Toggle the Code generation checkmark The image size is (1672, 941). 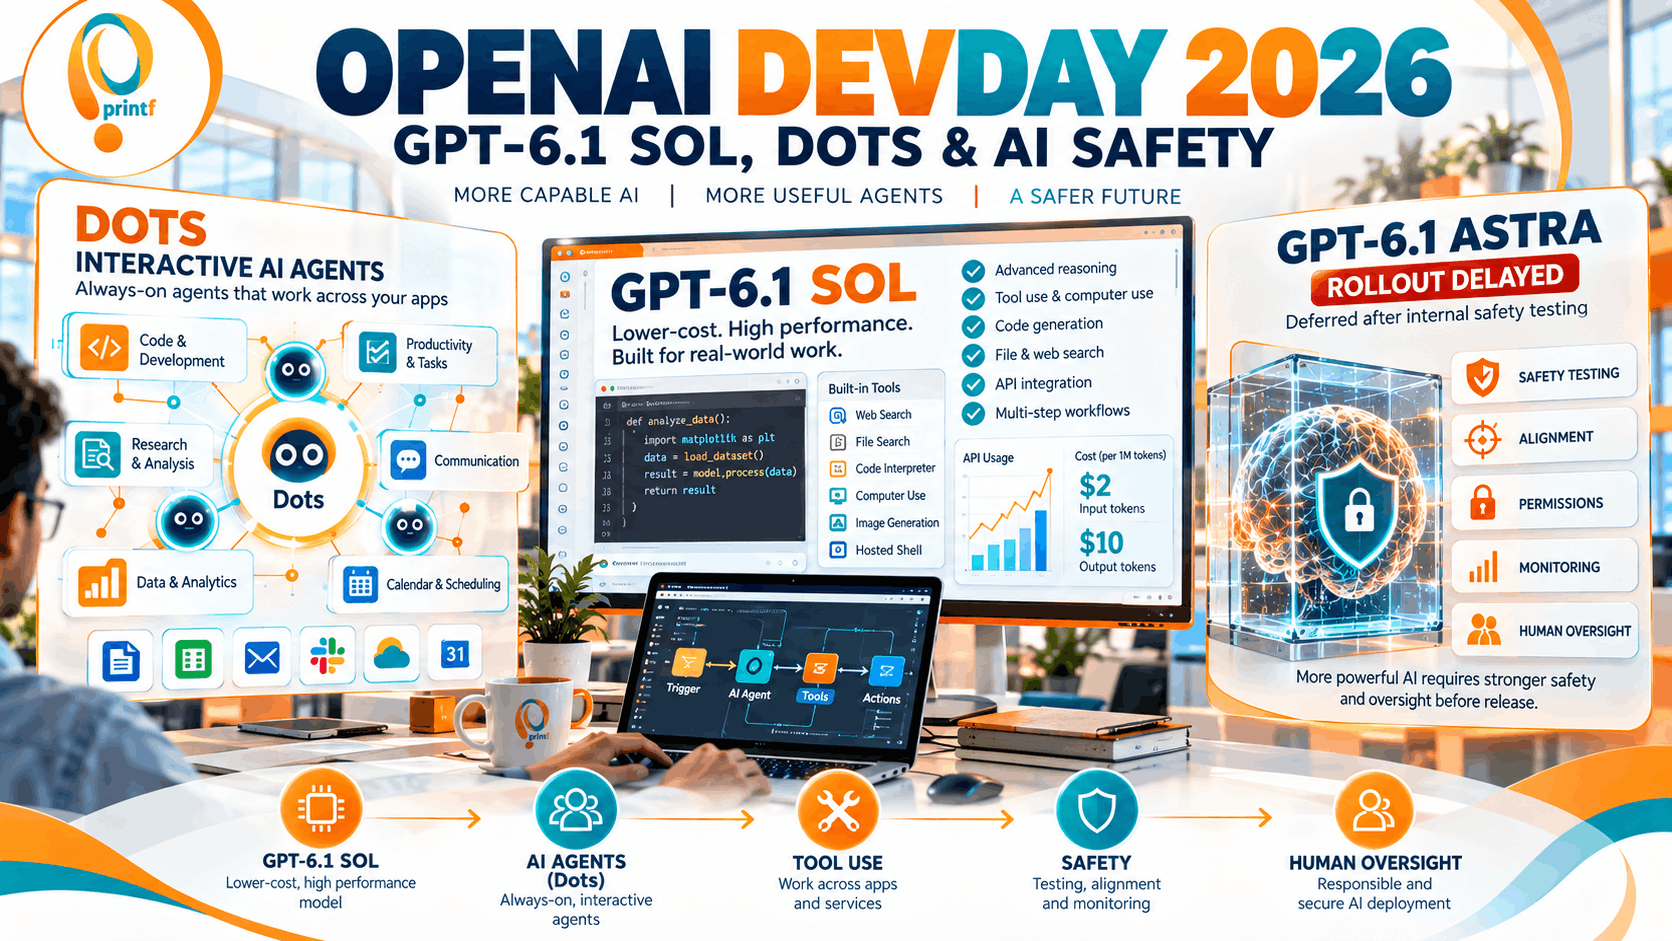tap(973, 326)
